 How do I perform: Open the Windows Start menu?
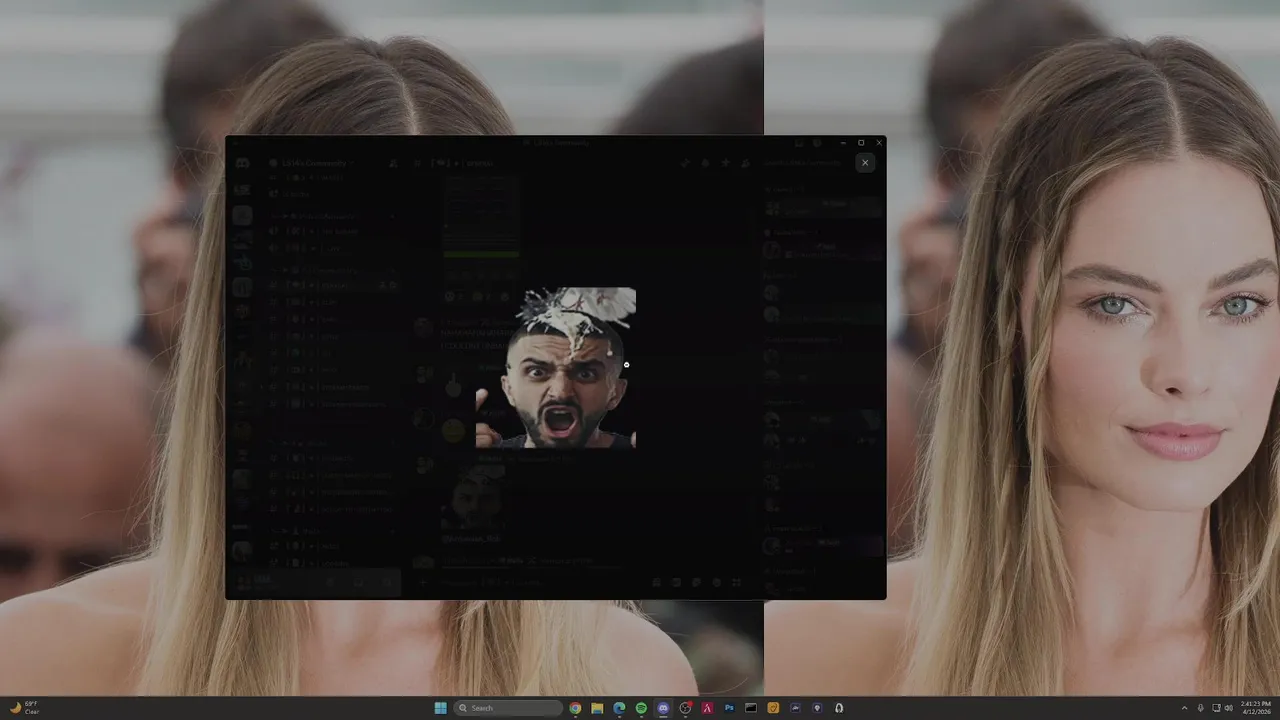440,708
